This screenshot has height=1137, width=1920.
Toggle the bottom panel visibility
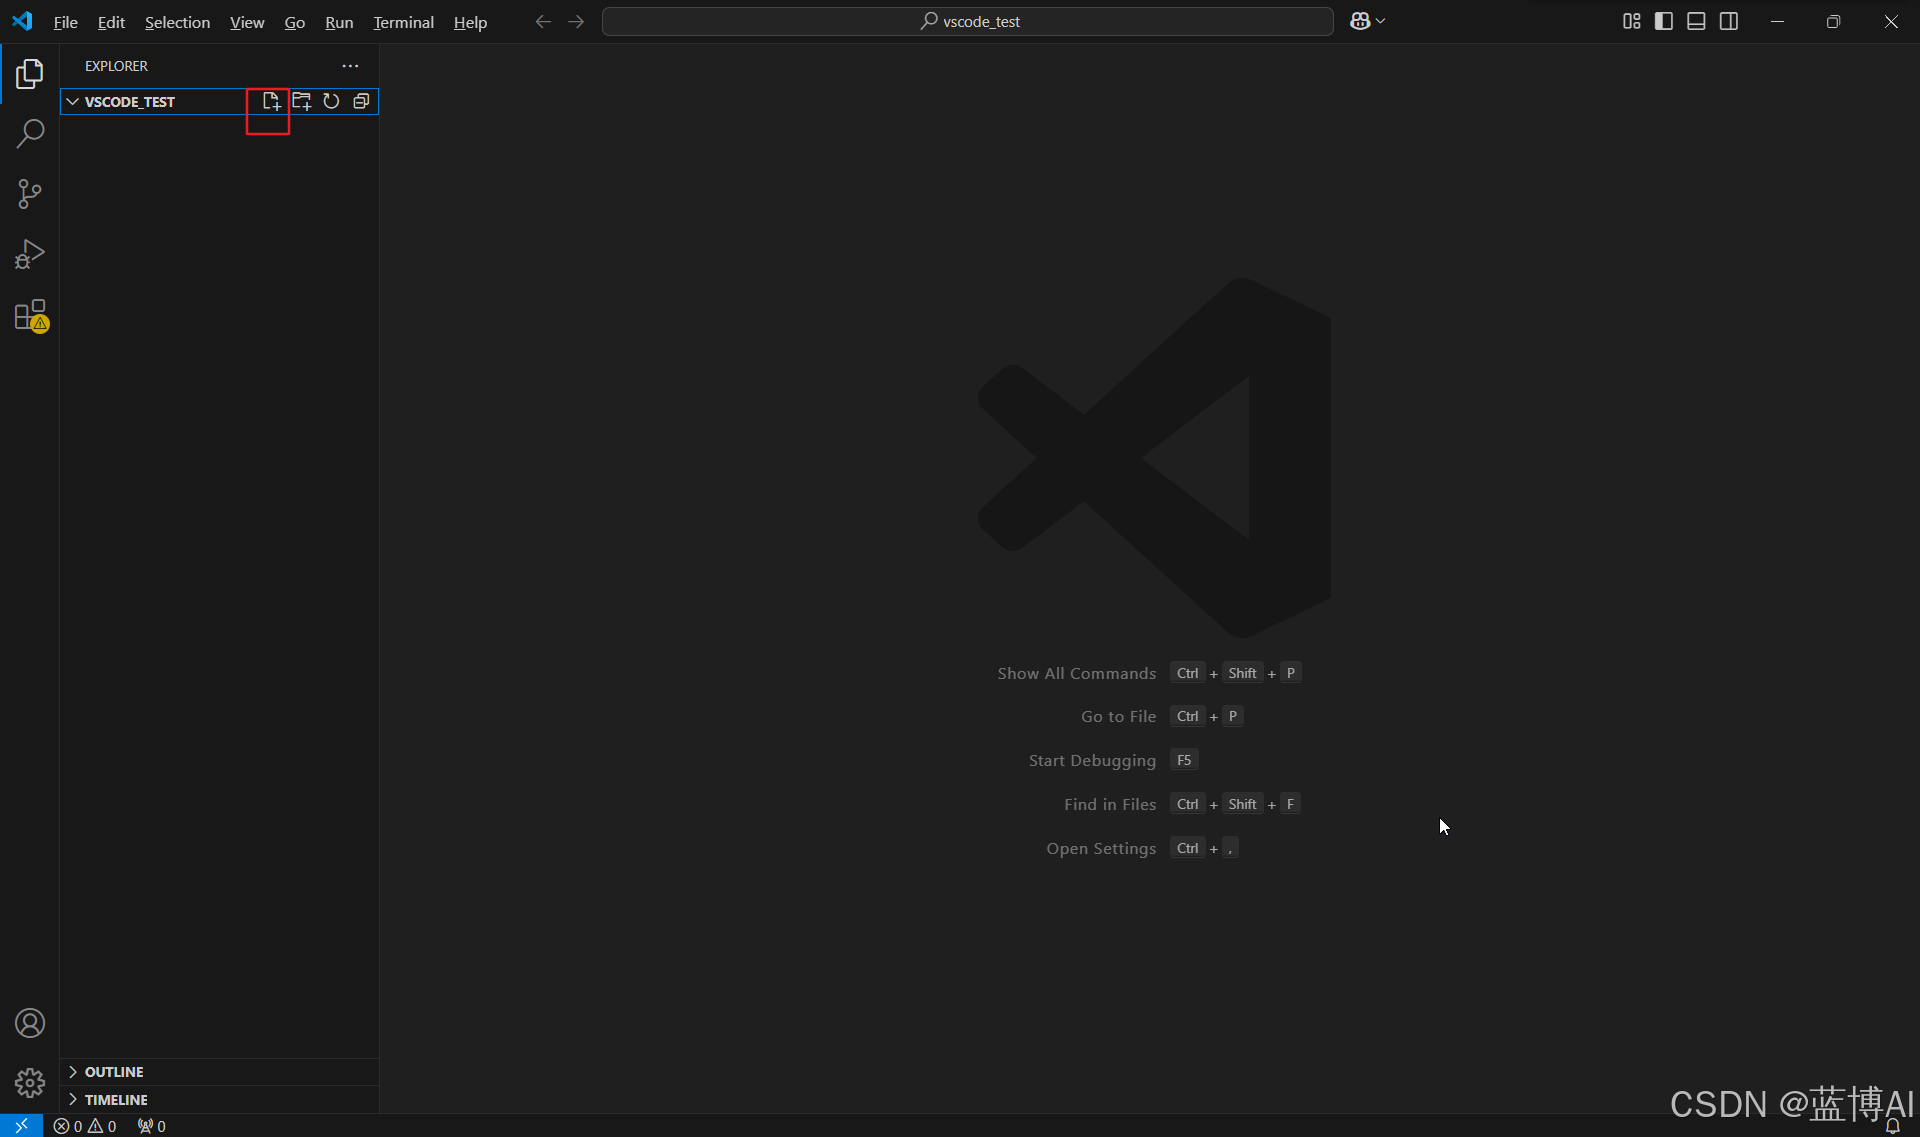pos(1696,21)
